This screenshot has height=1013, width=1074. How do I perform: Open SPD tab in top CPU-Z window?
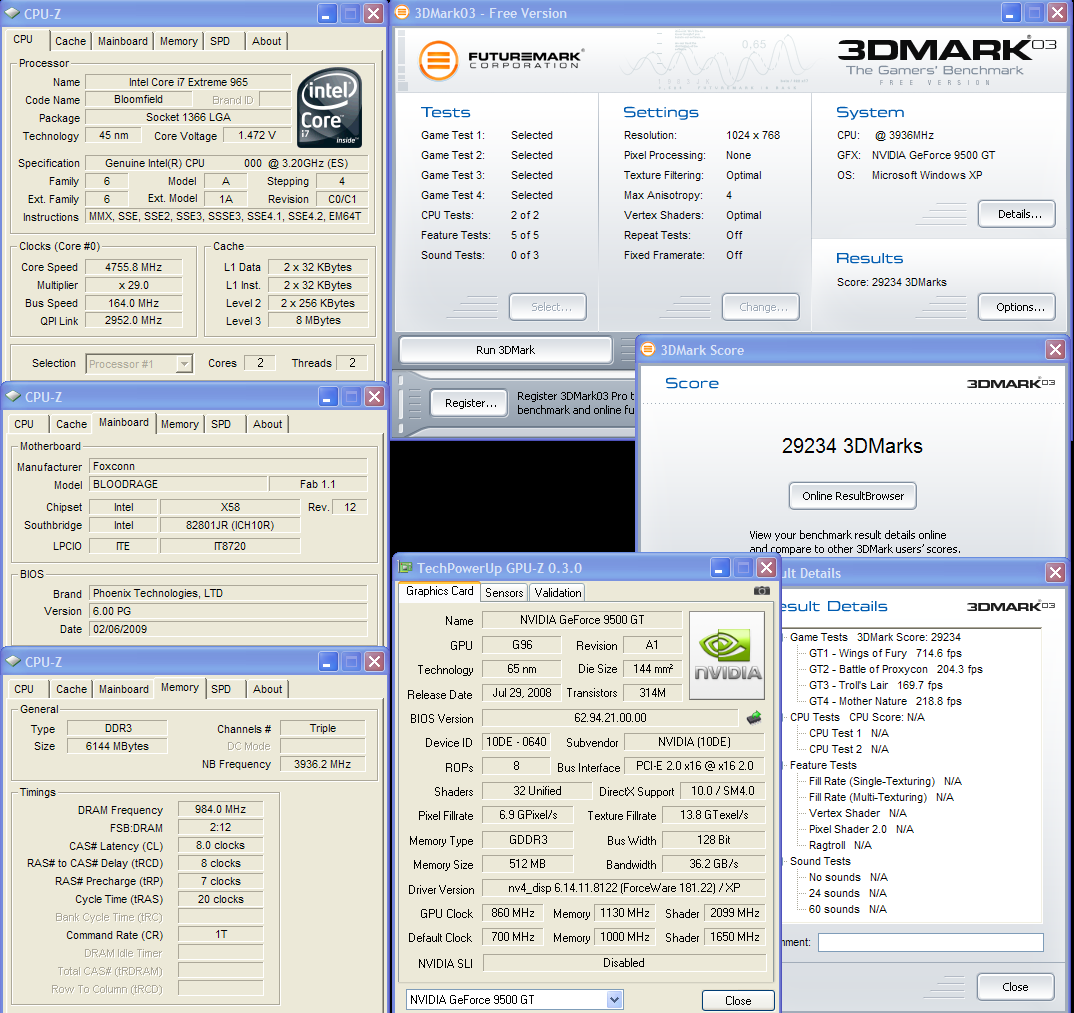(x=220, y=41)
